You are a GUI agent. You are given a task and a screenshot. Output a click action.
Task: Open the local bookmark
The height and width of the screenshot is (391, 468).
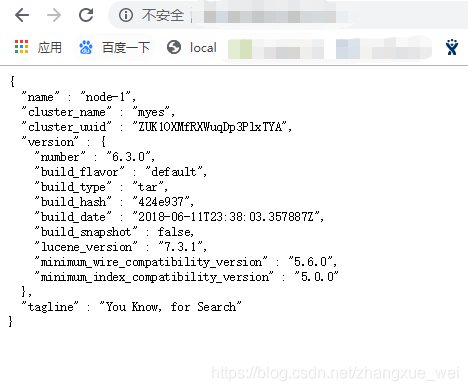click(x=203, y=48)
